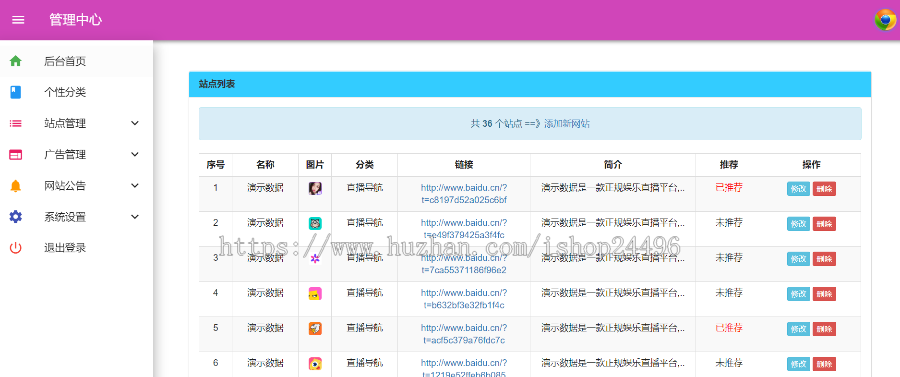This screenshot has width=900, height=377.
Task: Expand the 网站公告 chevron
Action: 135,185
